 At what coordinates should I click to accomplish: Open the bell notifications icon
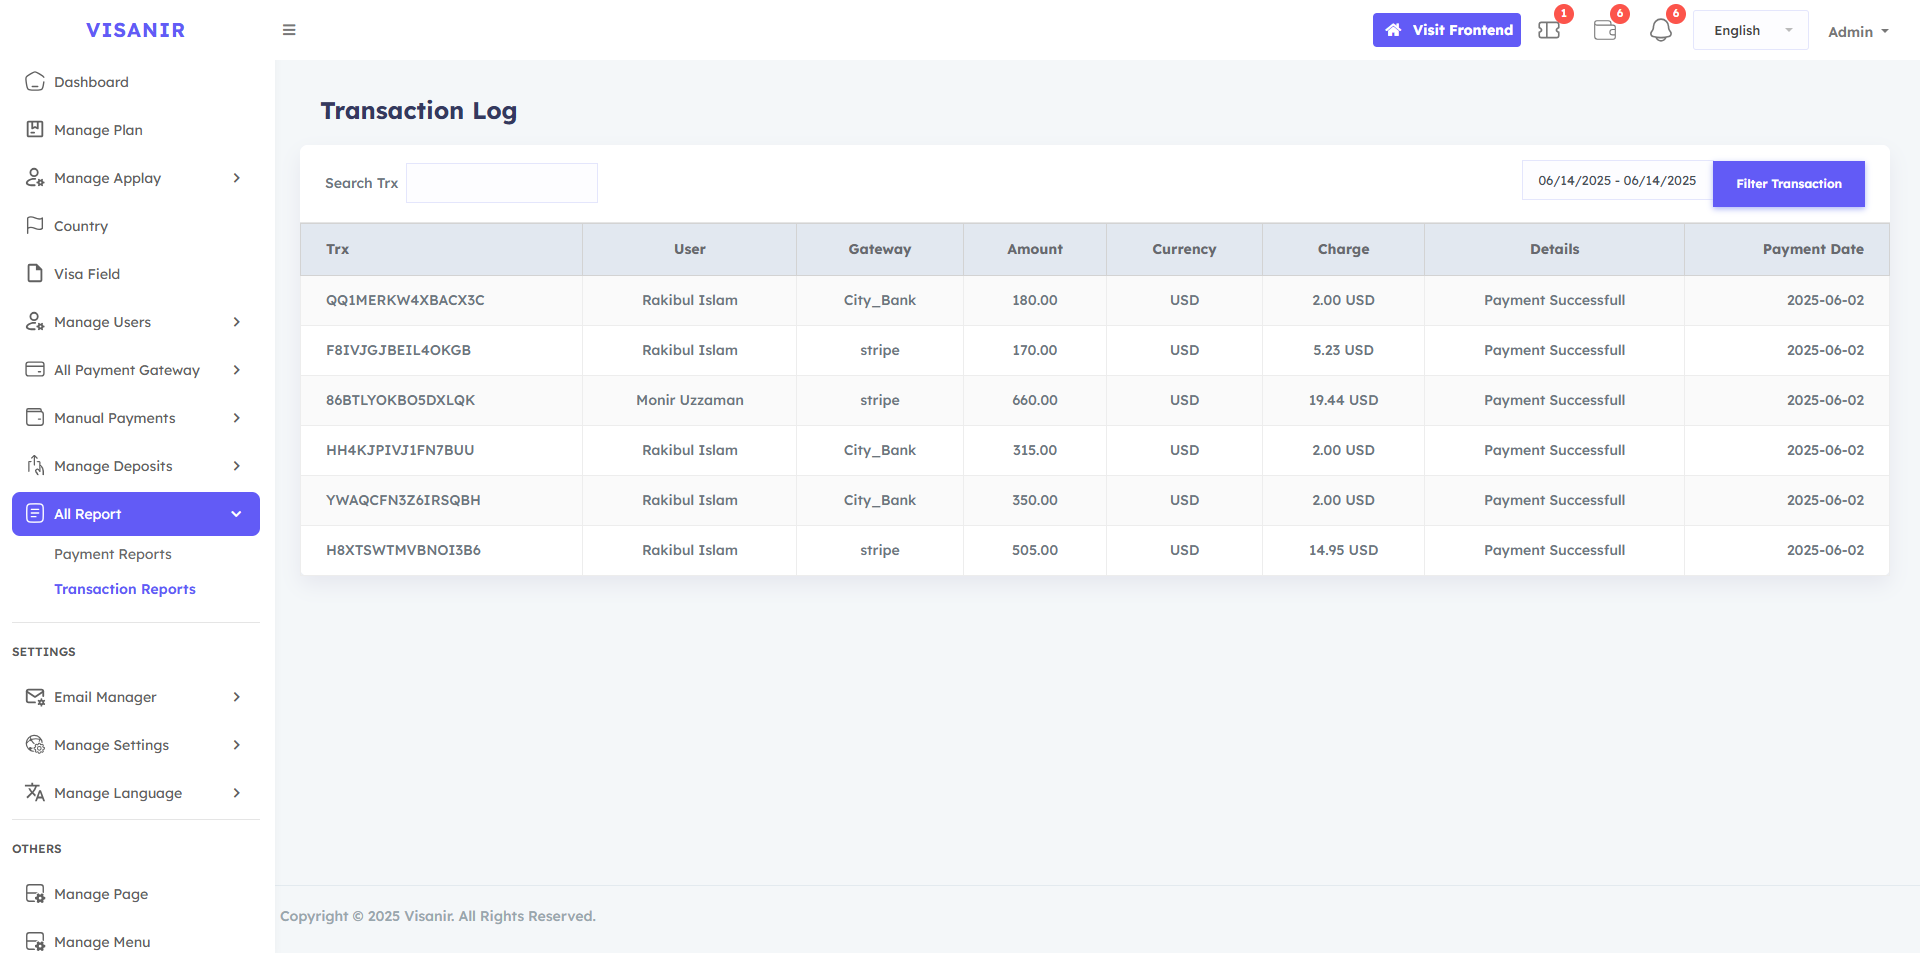point(1661,30)
